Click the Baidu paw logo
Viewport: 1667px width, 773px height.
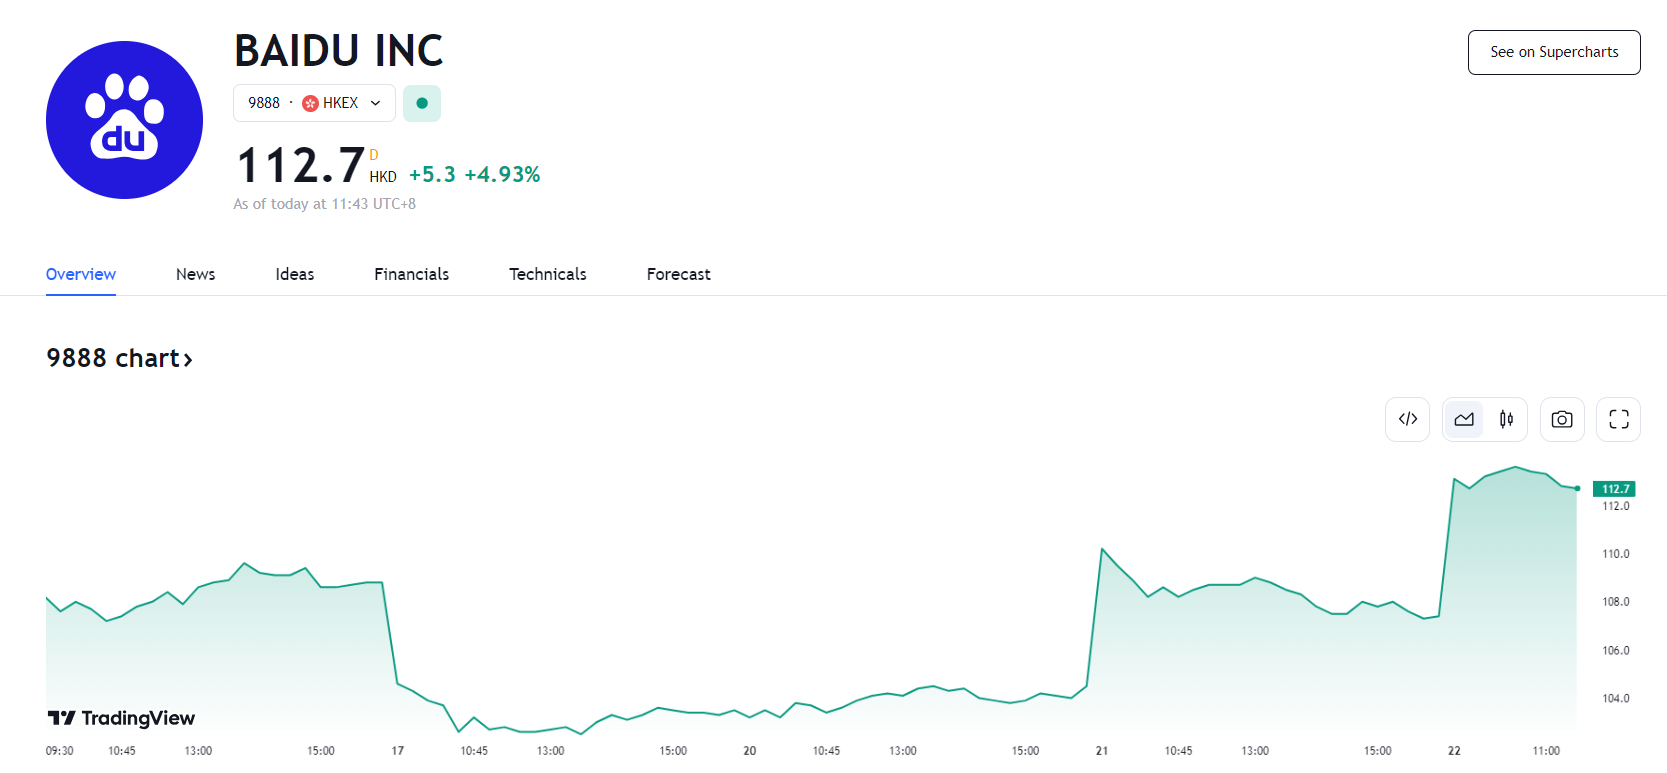pyautogui.click(x=124, y=120)
